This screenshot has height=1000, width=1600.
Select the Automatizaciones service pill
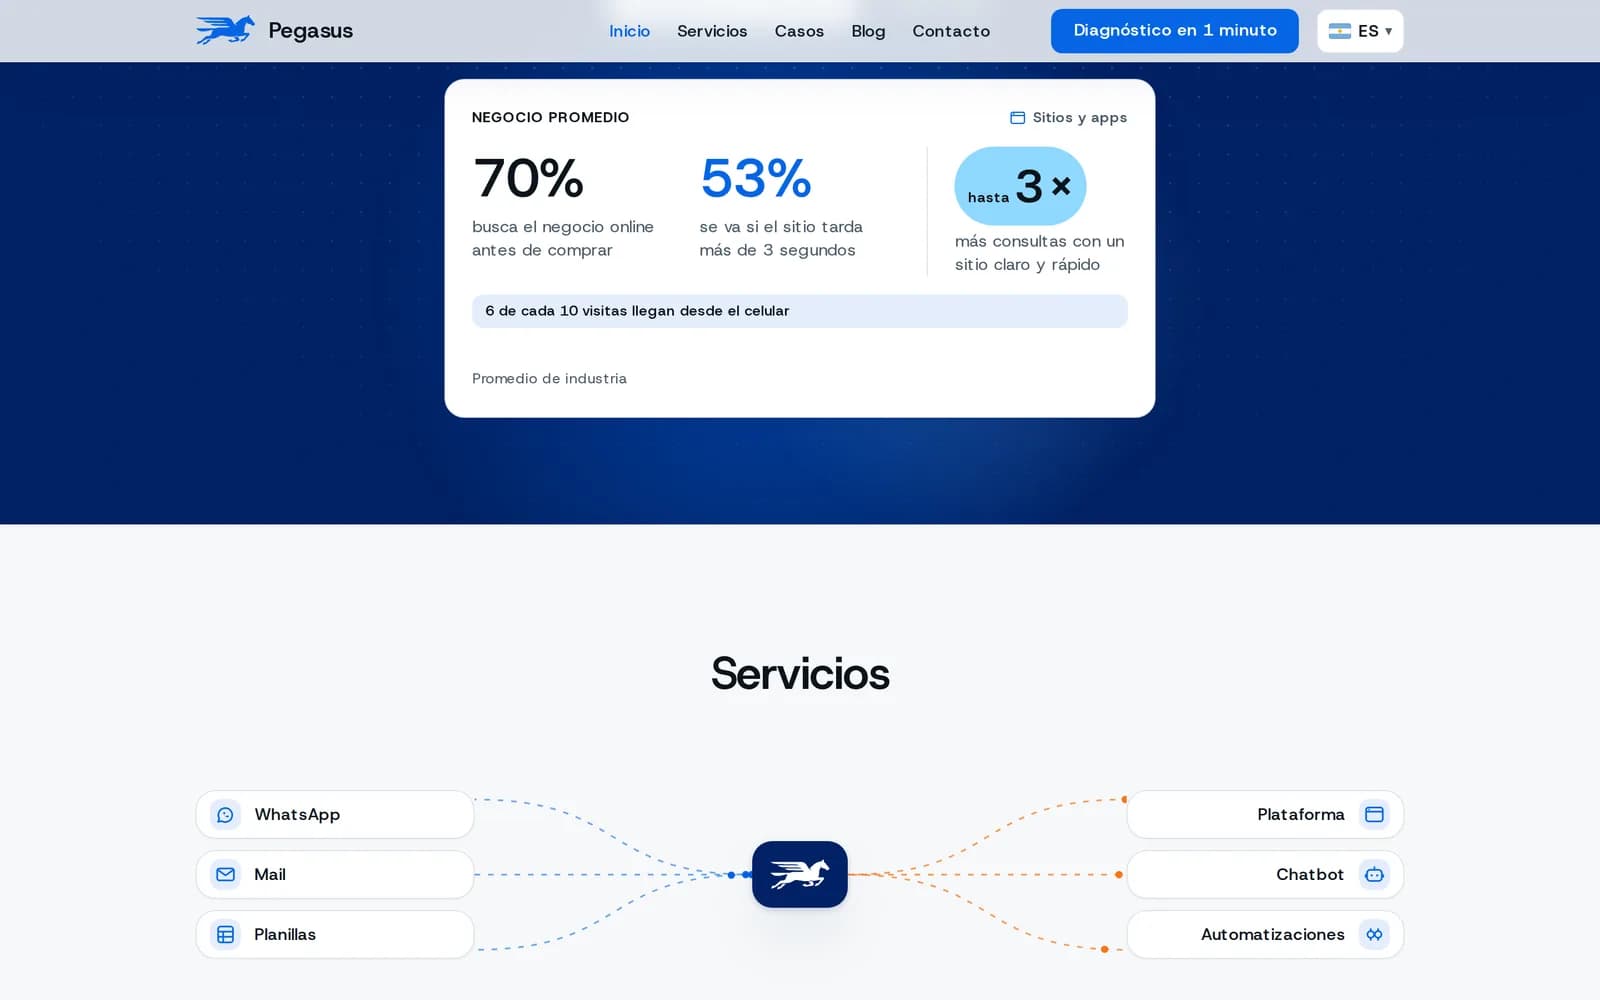pyautogui.click(x=1265, y=935)
